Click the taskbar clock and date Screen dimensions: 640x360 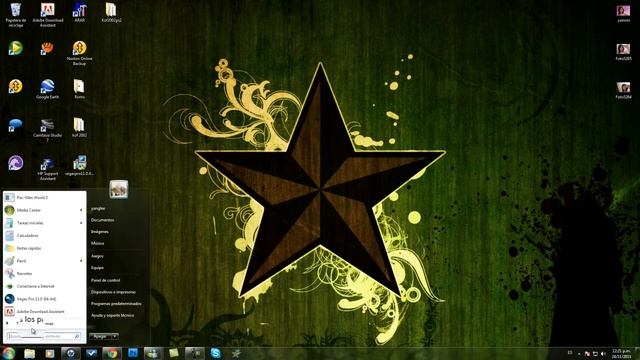point(621,353)
